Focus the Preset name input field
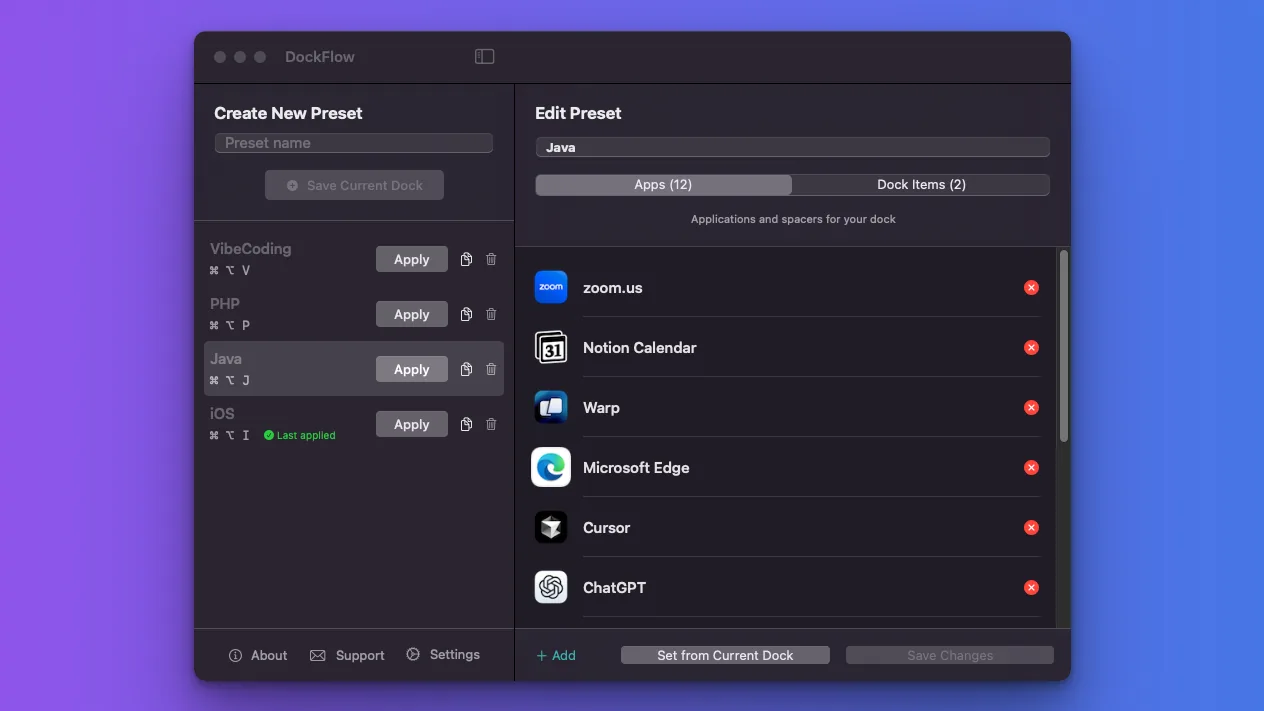The height and width of the screenshot is (711, 1264). (x=354, y=143)
